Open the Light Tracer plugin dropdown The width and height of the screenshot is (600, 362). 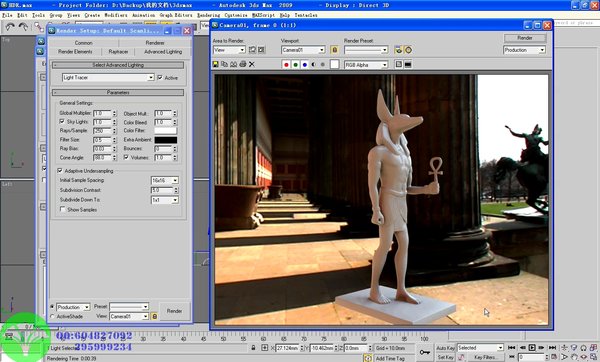(x=108, y=77)
